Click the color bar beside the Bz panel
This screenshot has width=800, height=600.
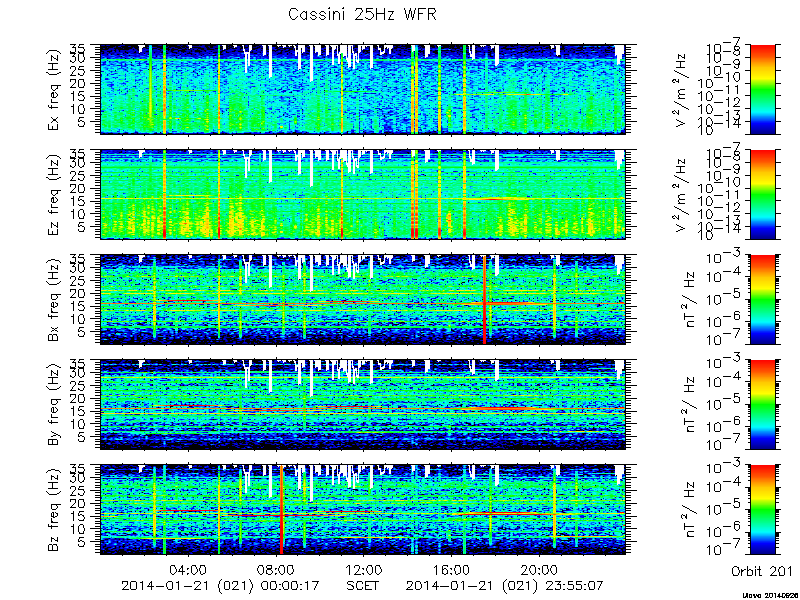click(762, 510)
